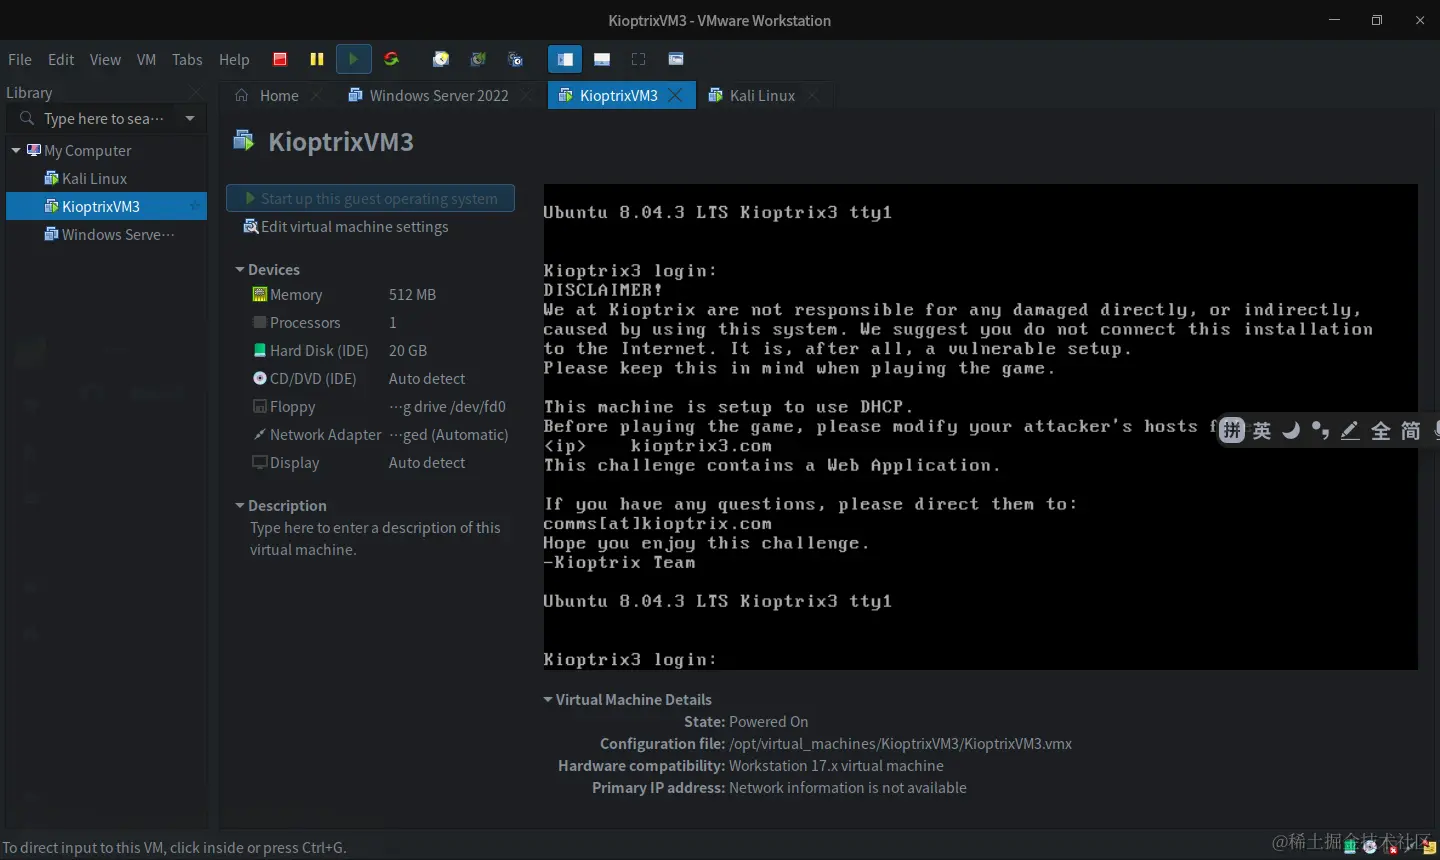Image resolution: width=1440 pixels, height=860 pixels.
Task: Click the Powered On state text
Action: point(769,722)
